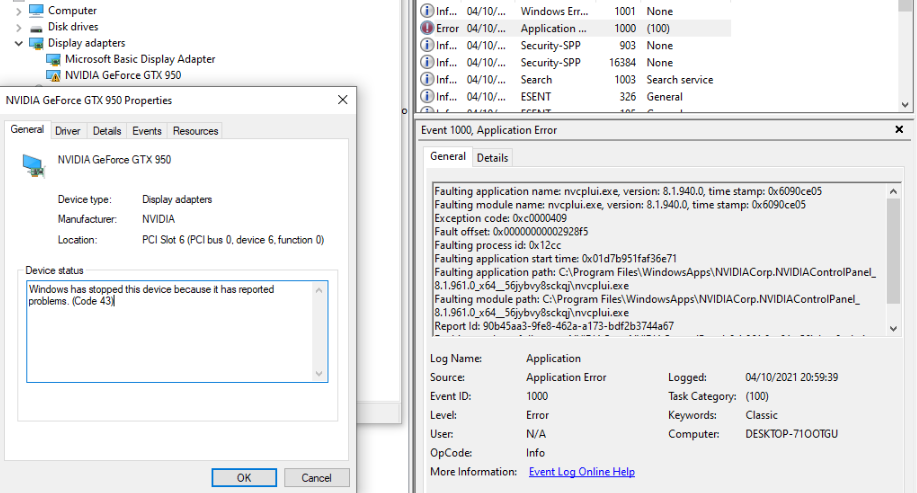Click the OK button
917x493 pixels.
(244, 478)
